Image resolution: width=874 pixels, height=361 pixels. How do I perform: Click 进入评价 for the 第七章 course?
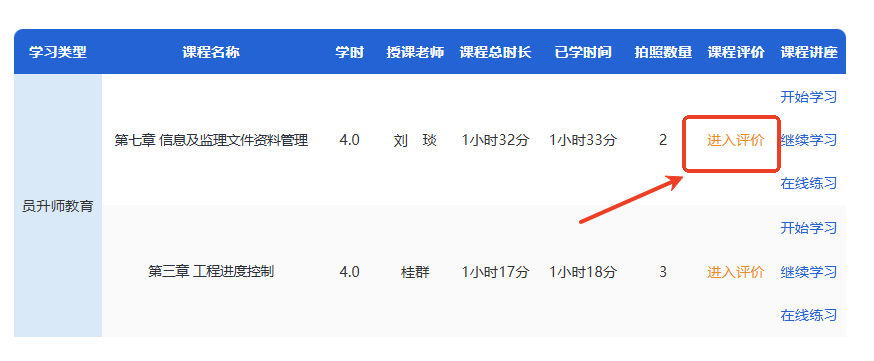[735, 140]
